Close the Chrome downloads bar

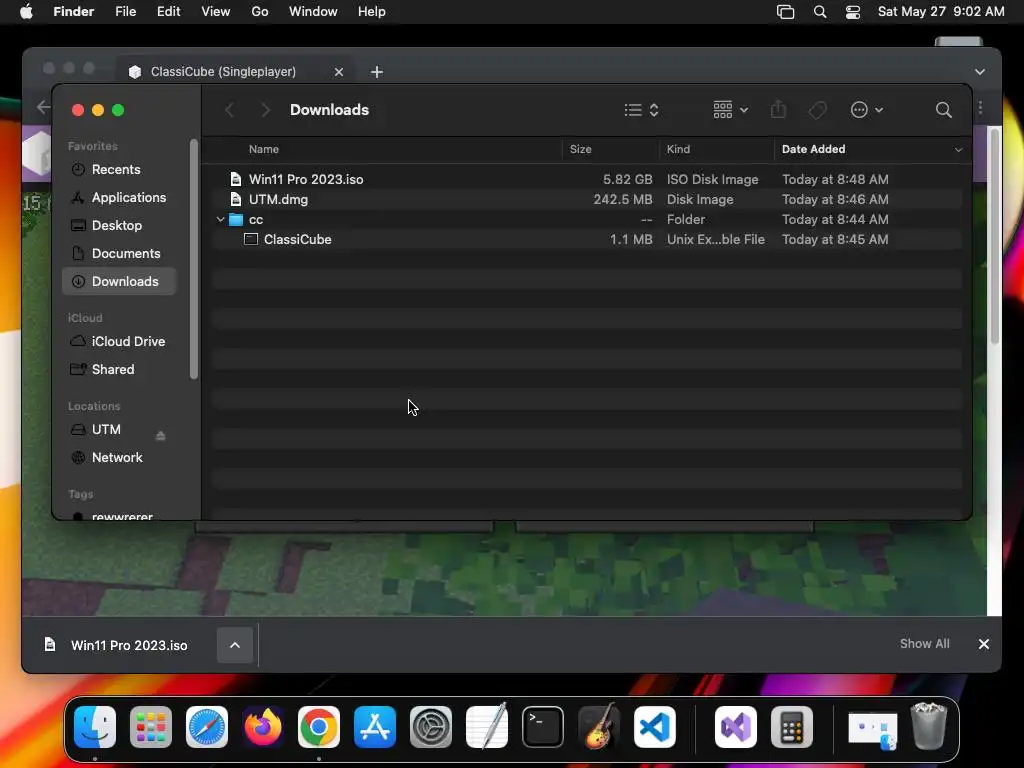[x=984, y=644]
